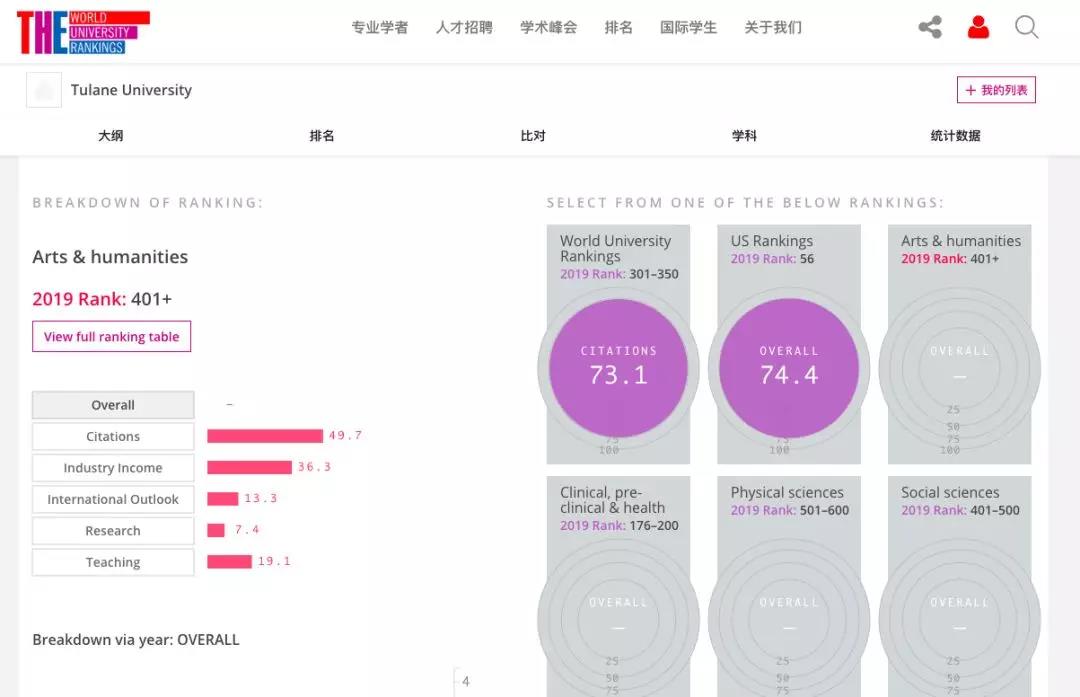This screenshot has height=697, width=1080.
Task: Switch to the 统计数据 tab
Action: click(x=955, y=136)
